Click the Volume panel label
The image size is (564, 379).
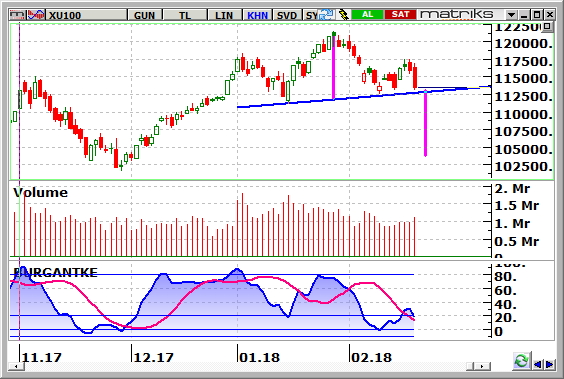40,192
